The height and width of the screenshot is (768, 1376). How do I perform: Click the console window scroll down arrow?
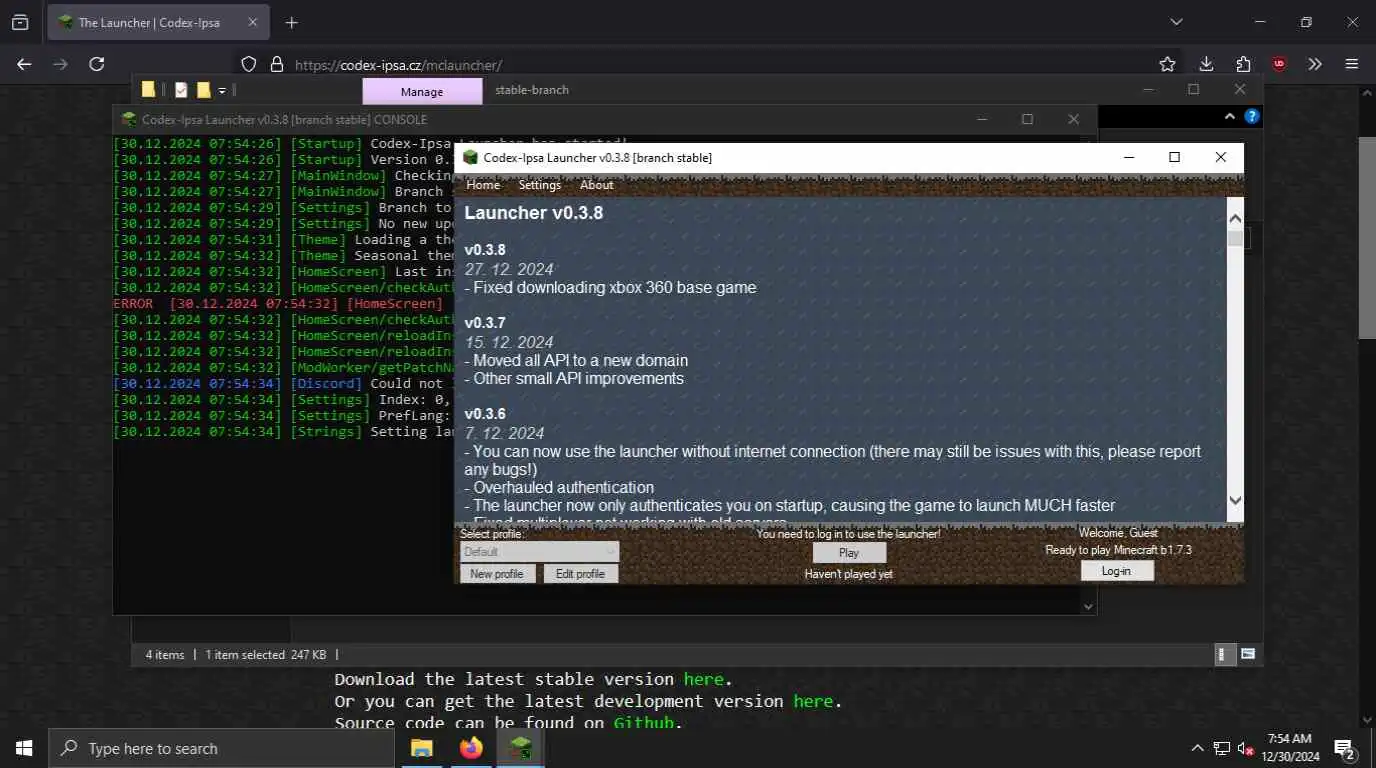[x=1088, y=605]
